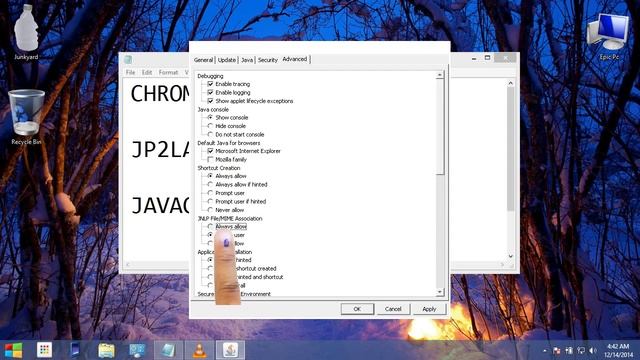Select JNLP File/MIME Always allow option
Viewport: 640px width, 360px height.
coord(210,227)
